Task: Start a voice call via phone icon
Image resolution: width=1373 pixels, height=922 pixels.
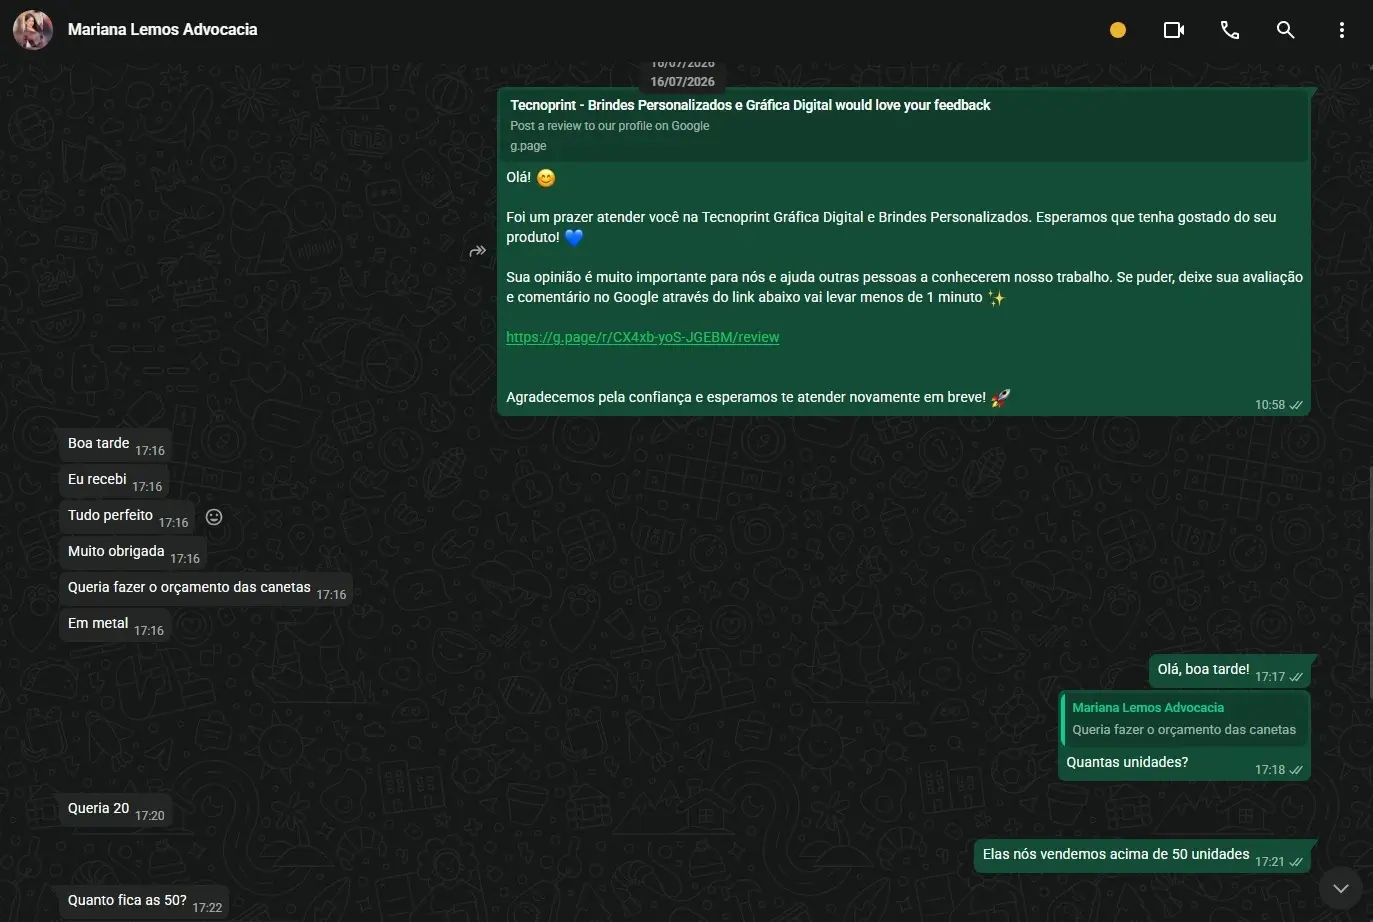Action: pos(1230,30)
